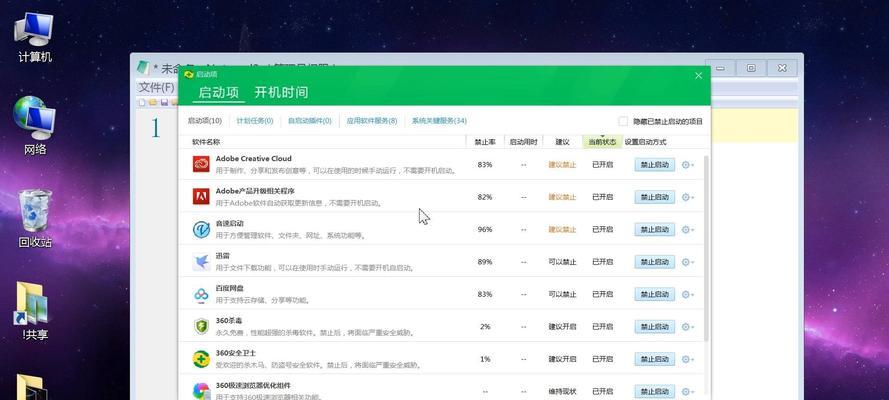Viewport: 889px width, 400px height.
Task: Click the 2% rate in the 360杀毒 row
Action: click(x=485, y=327)
